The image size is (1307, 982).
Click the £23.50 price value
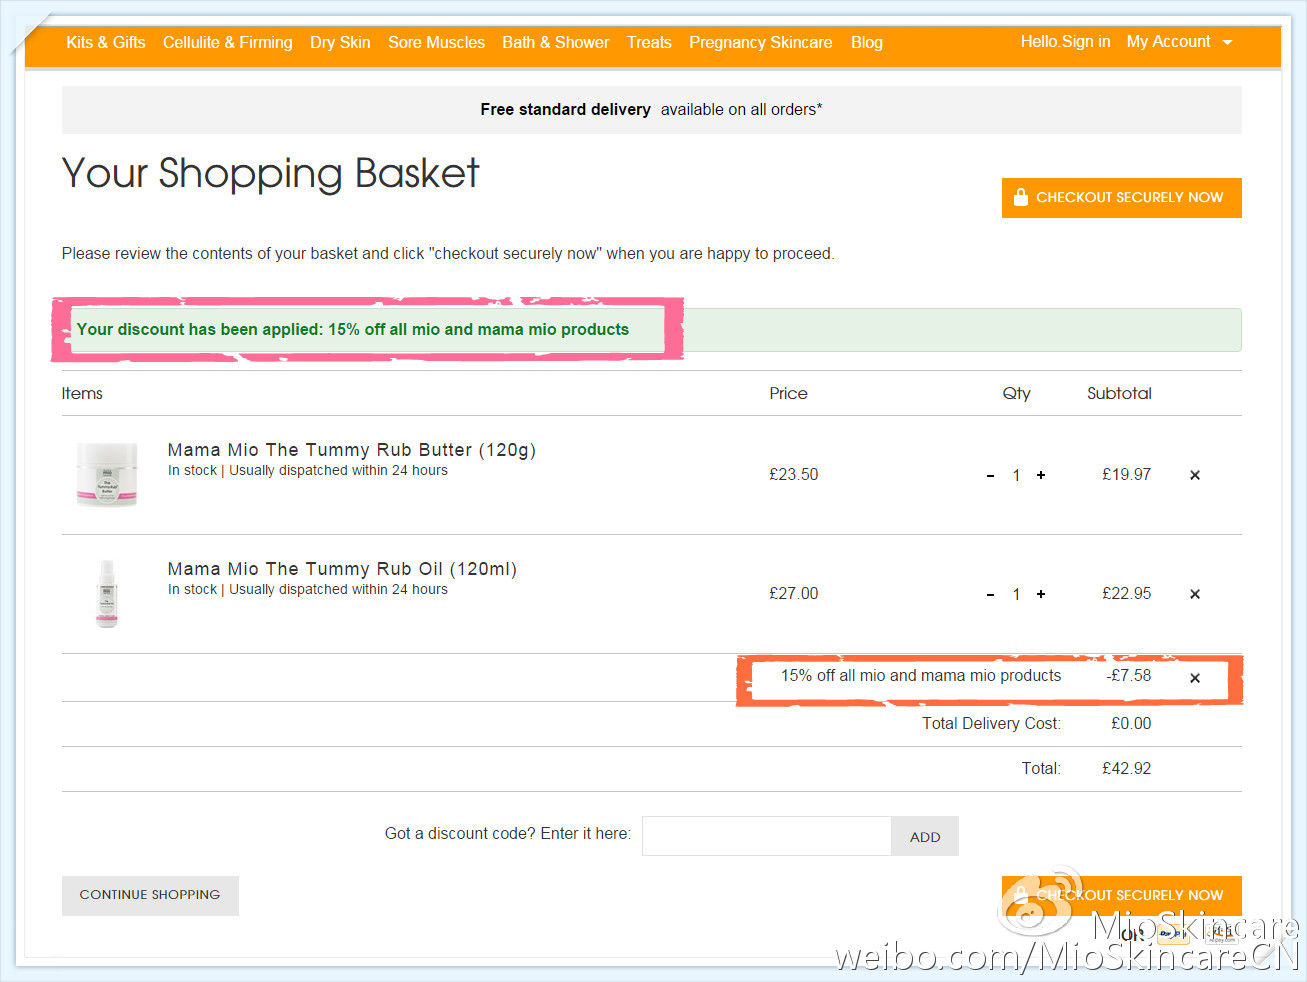pos(794,474)
